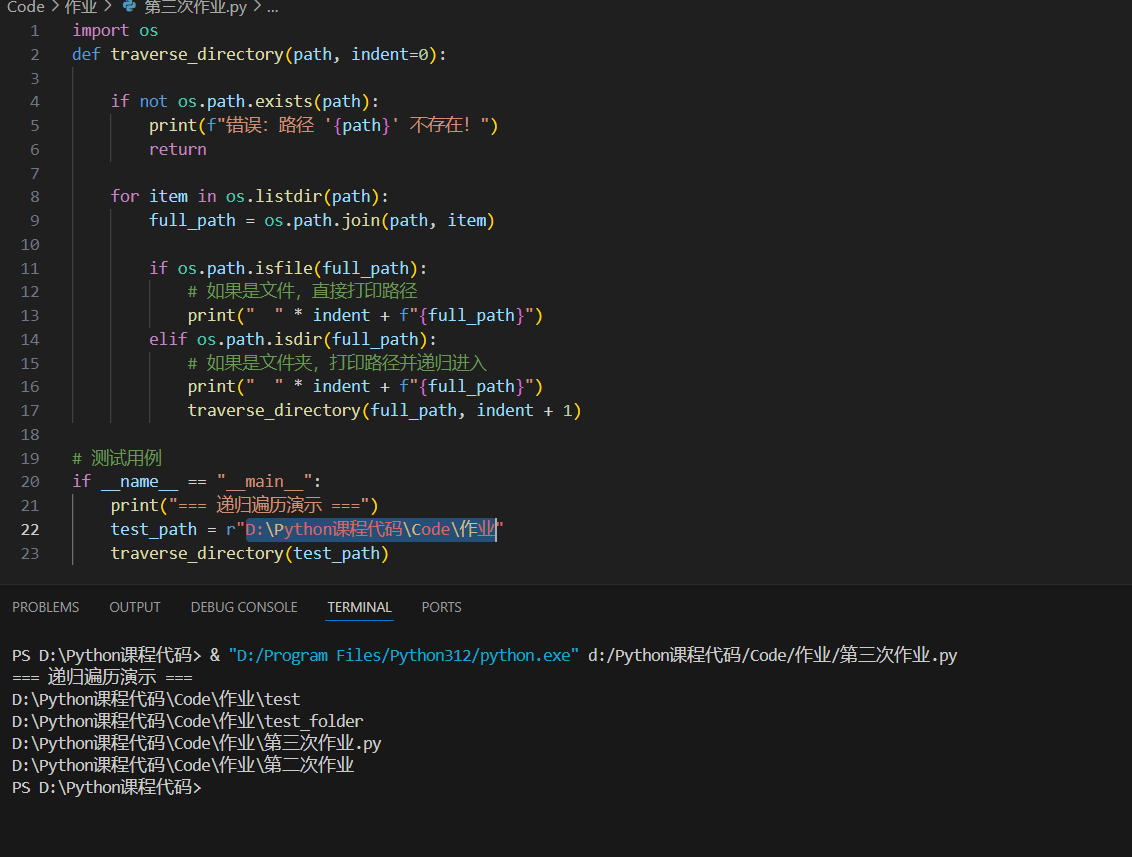1132x857 pixels.
Task: Click line number 1 in the gutter
Action: [x=35, y=31]
